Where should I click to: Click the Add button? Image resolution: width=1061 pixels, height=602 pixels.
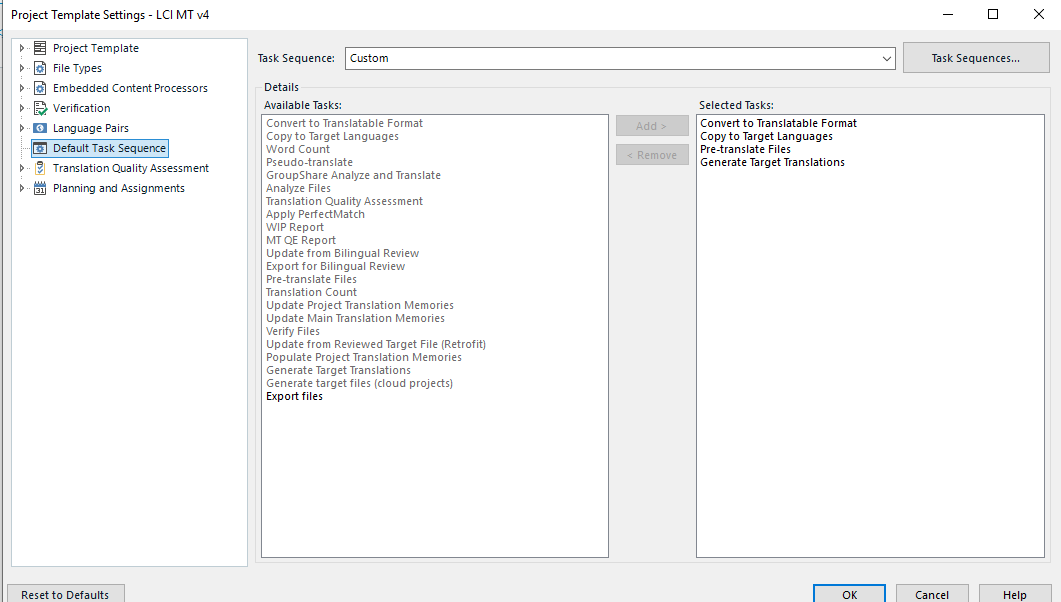click(x=652, y=125)
